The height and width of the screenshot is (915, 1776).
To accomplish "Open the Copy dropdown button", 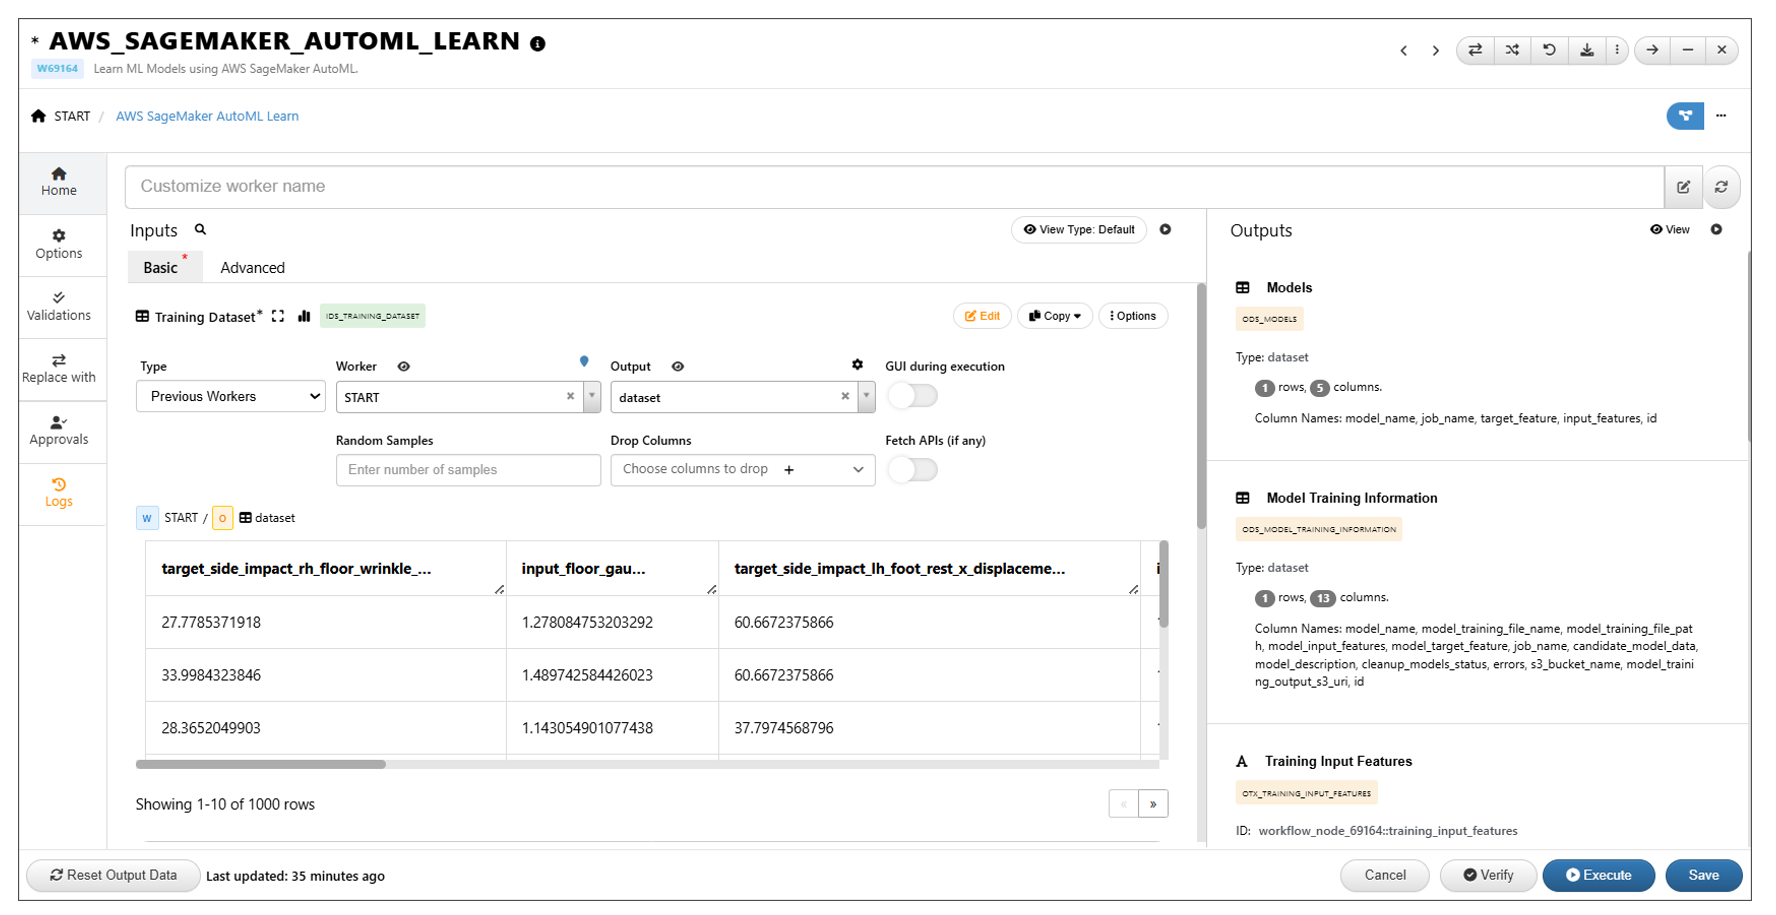I will point(1054,316).
